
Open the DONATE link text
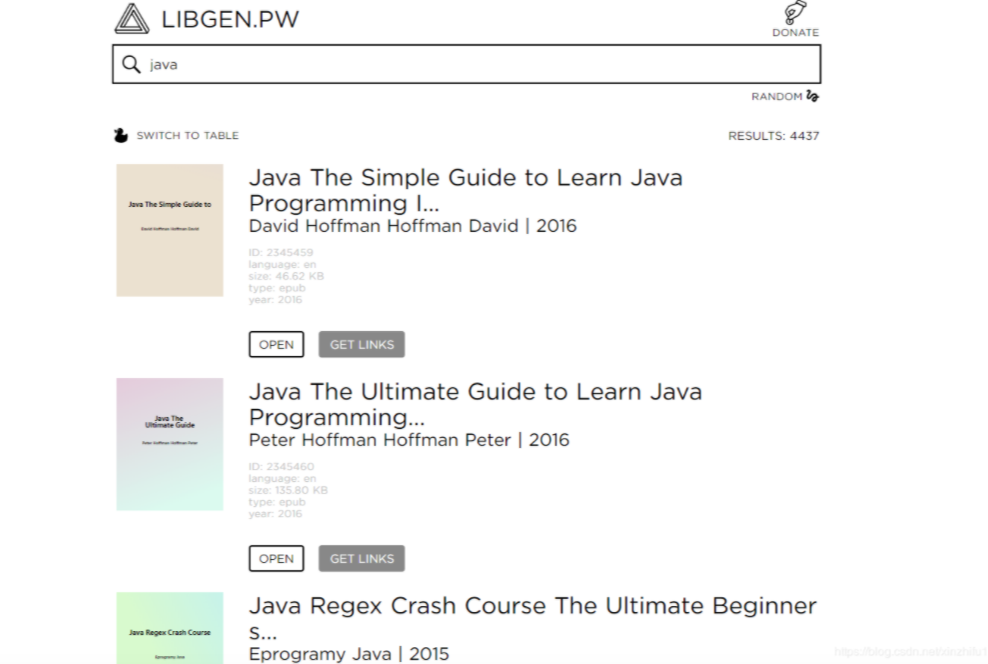pos(795,33)
